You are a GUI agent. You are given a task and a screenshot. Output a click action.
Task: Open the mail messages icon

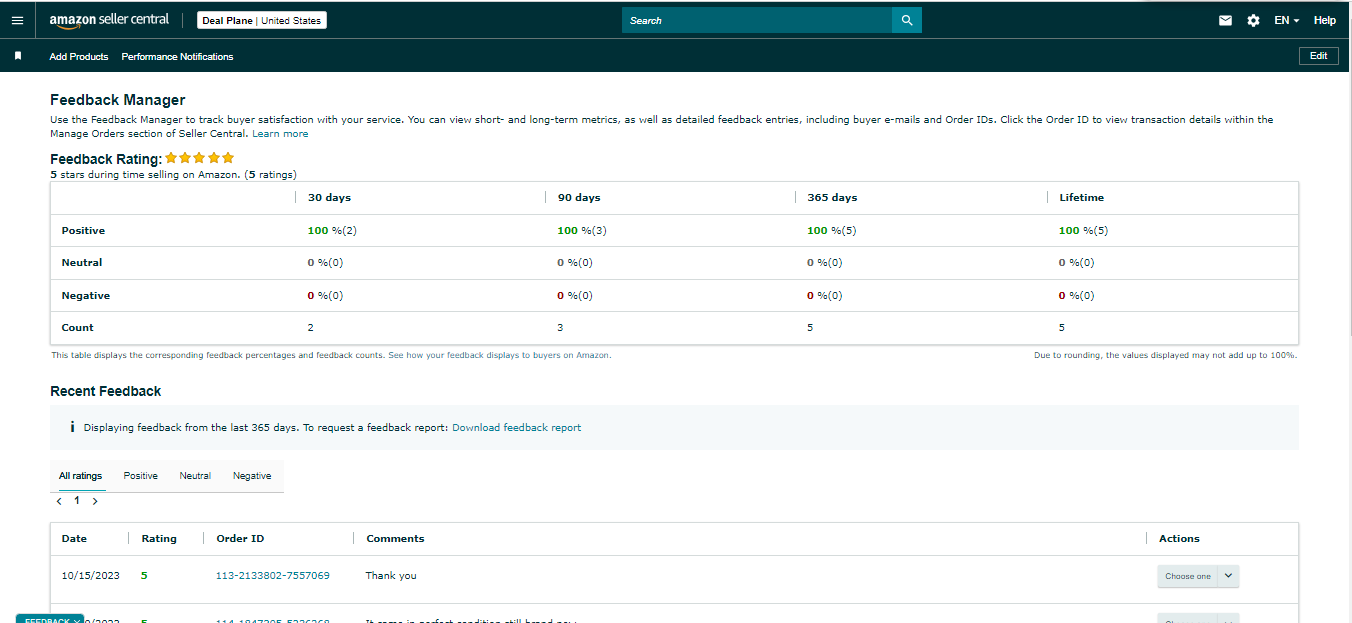(1225, 20)
